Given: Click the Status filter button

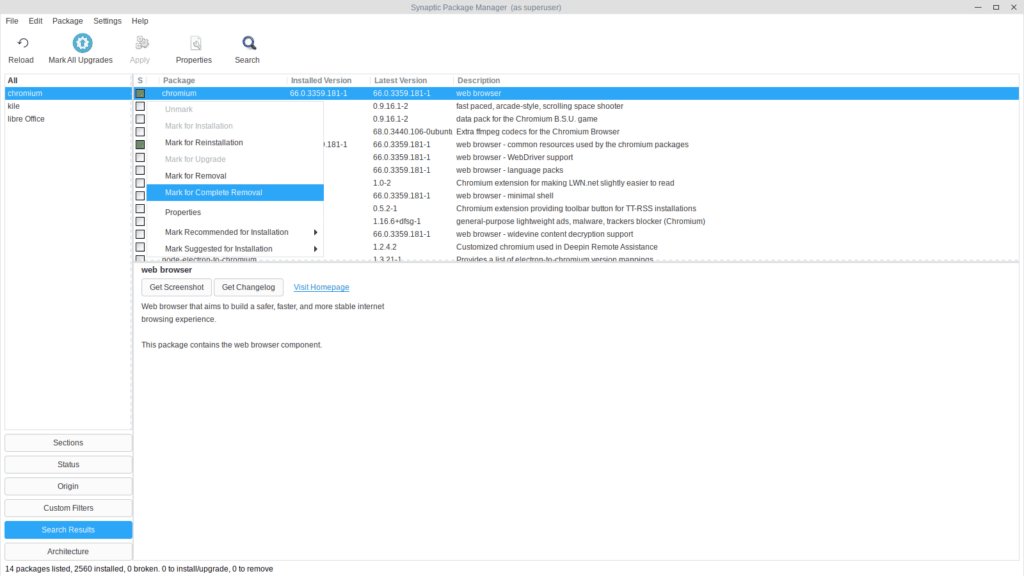Looking at the screenshot, I should 68,464.
